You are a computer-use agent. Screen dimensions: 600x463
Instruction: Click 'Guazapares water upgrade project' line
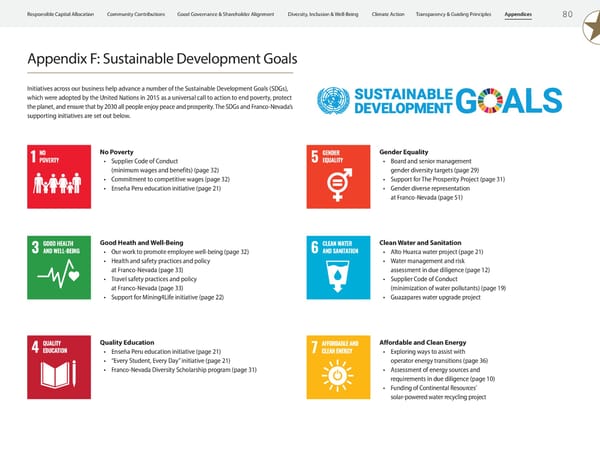[435, 297]
